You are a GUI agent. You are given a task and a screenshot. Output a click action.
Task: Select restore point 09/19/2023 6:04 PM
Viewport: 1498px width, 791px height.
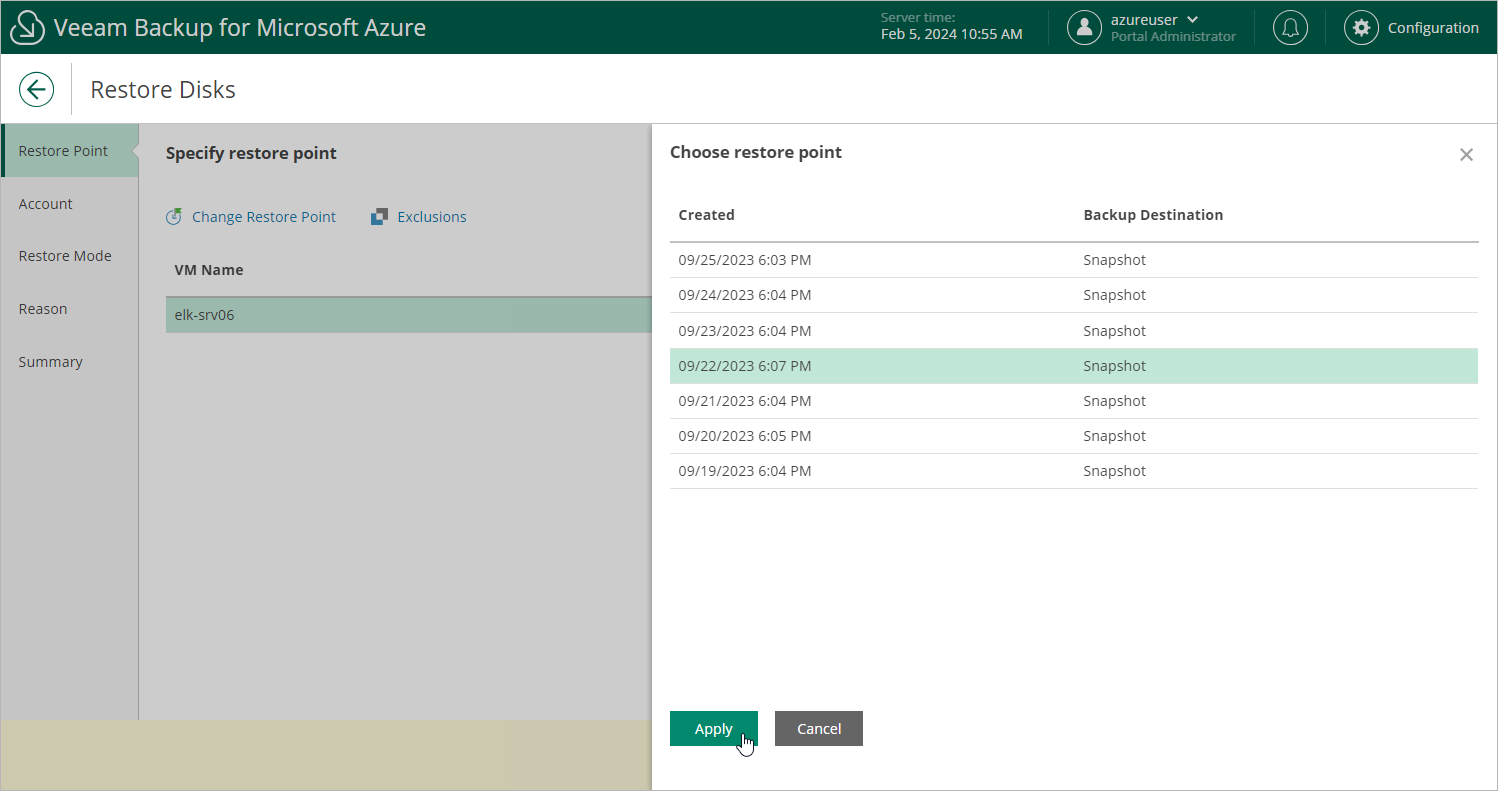1074,471
